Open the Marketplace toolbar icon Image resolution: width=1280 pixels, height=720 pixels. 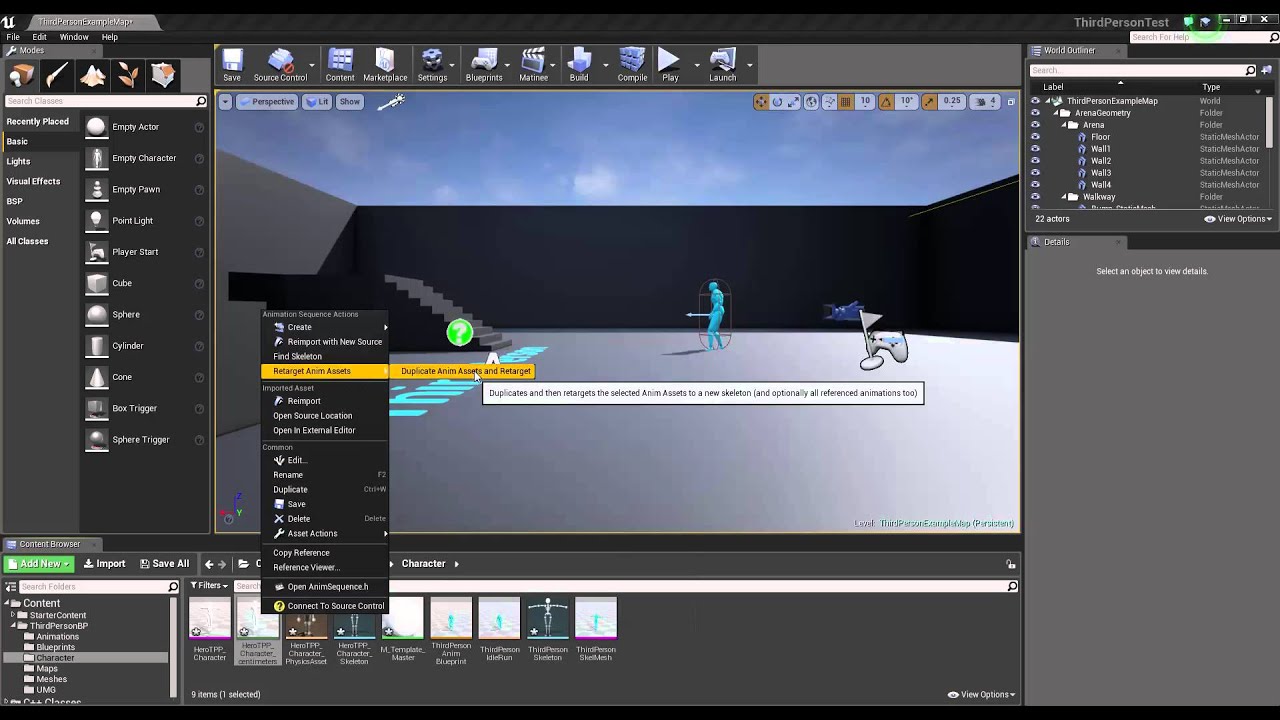pyautogui.click(x=385, y=65)
